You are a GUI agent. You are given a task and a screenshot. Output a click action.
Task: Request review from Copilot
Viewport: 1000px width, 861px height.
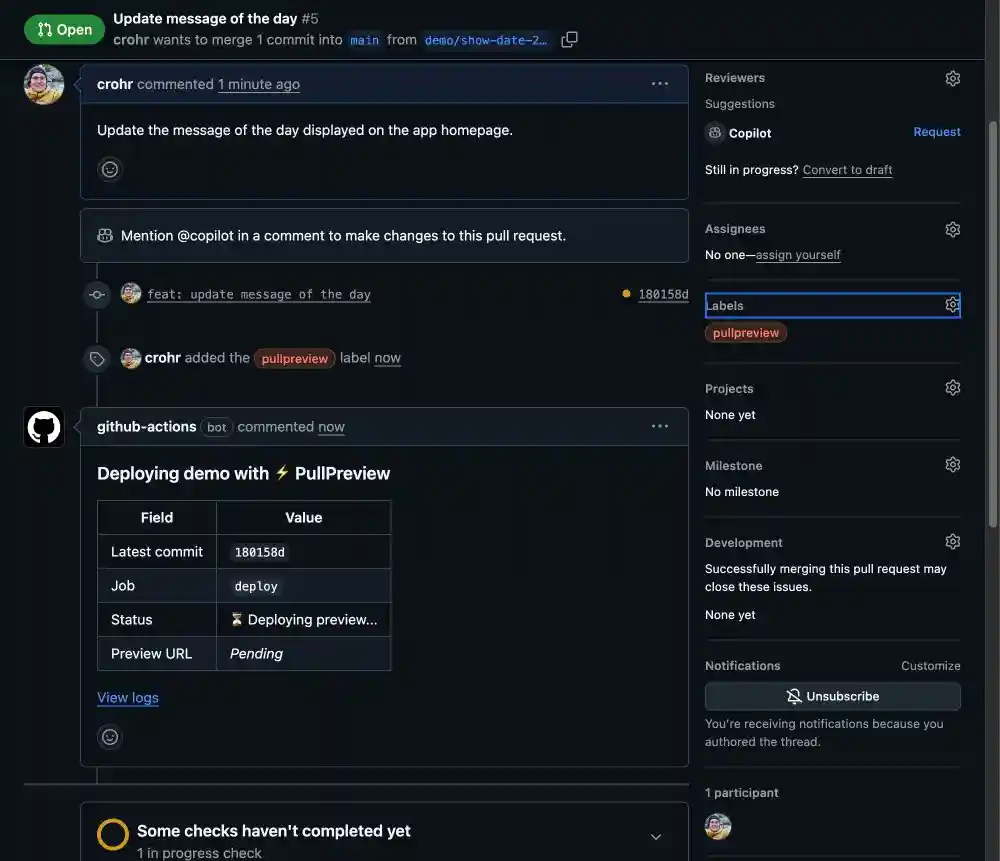point(936,132)
